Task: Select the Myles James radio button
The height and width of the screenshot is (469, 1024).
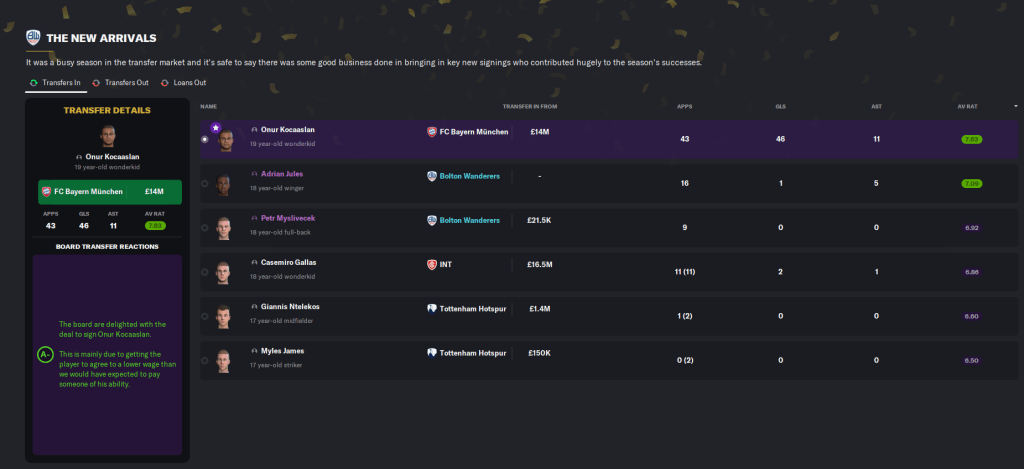Action: point(205,360)
